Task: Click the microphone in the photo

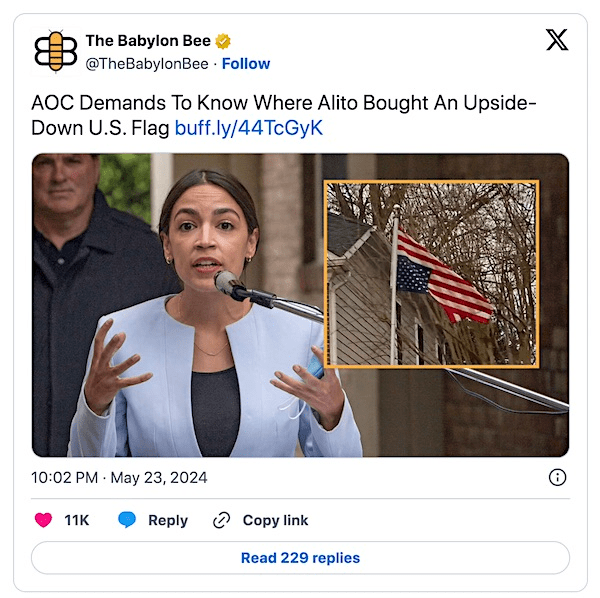Action: pyautogui.click(x=245, y=288)
